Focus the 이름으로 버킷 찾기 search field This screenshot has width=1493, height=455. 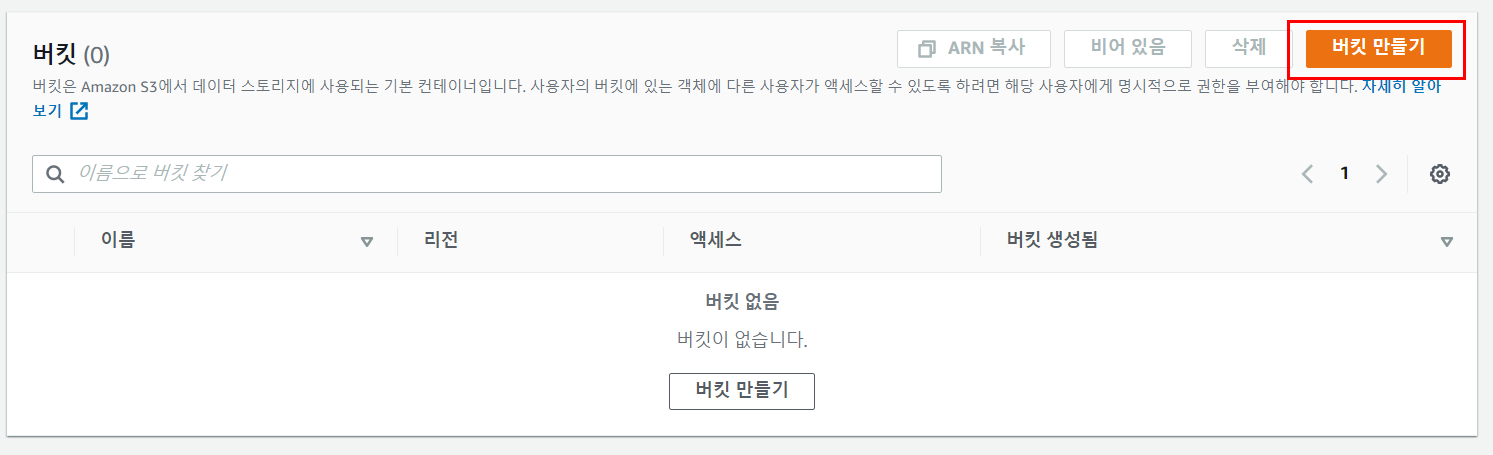487,174
